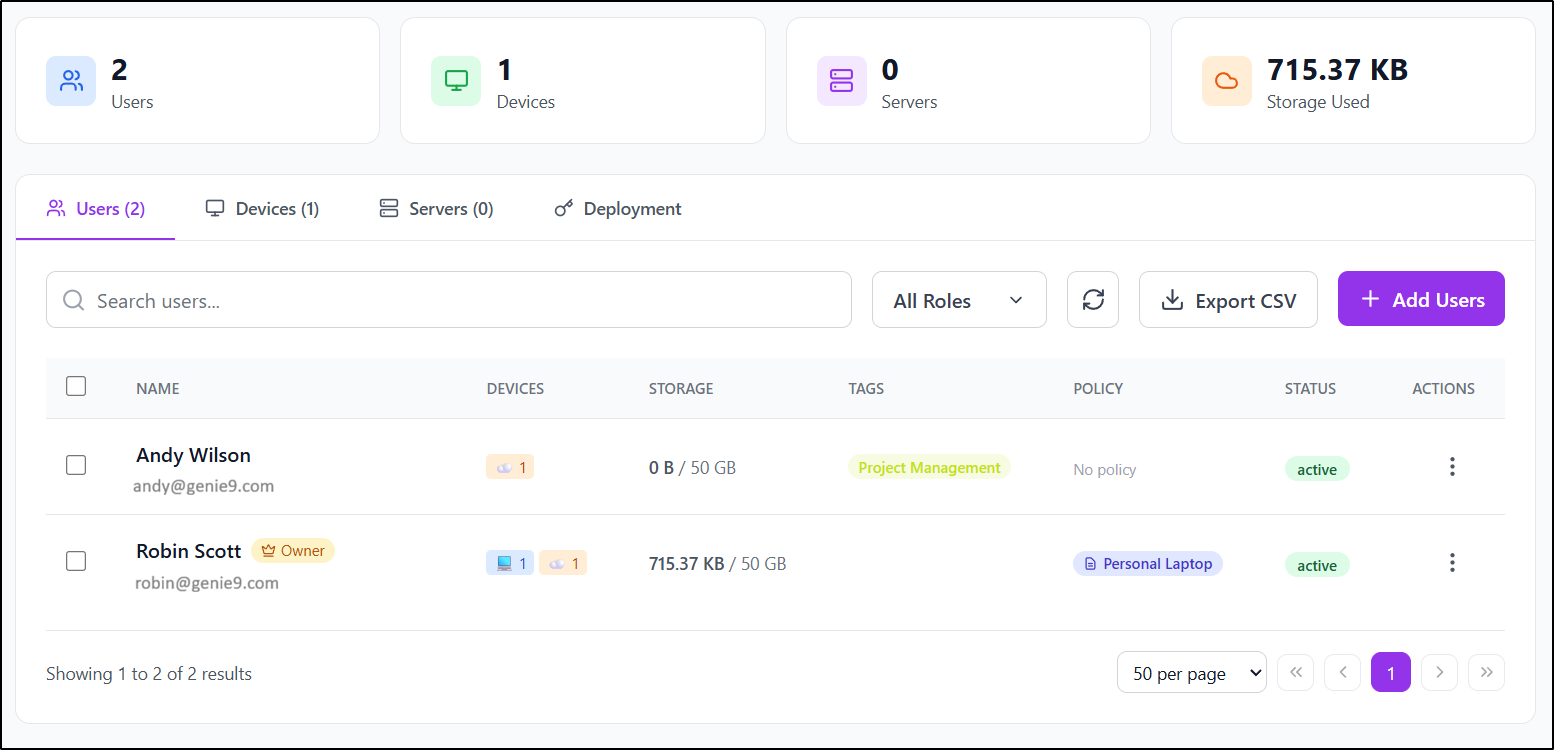Image resolution: width=1554 pixels, height=750 pixels.
Task: Switch to the Devices tab
Action: (262, 208)
